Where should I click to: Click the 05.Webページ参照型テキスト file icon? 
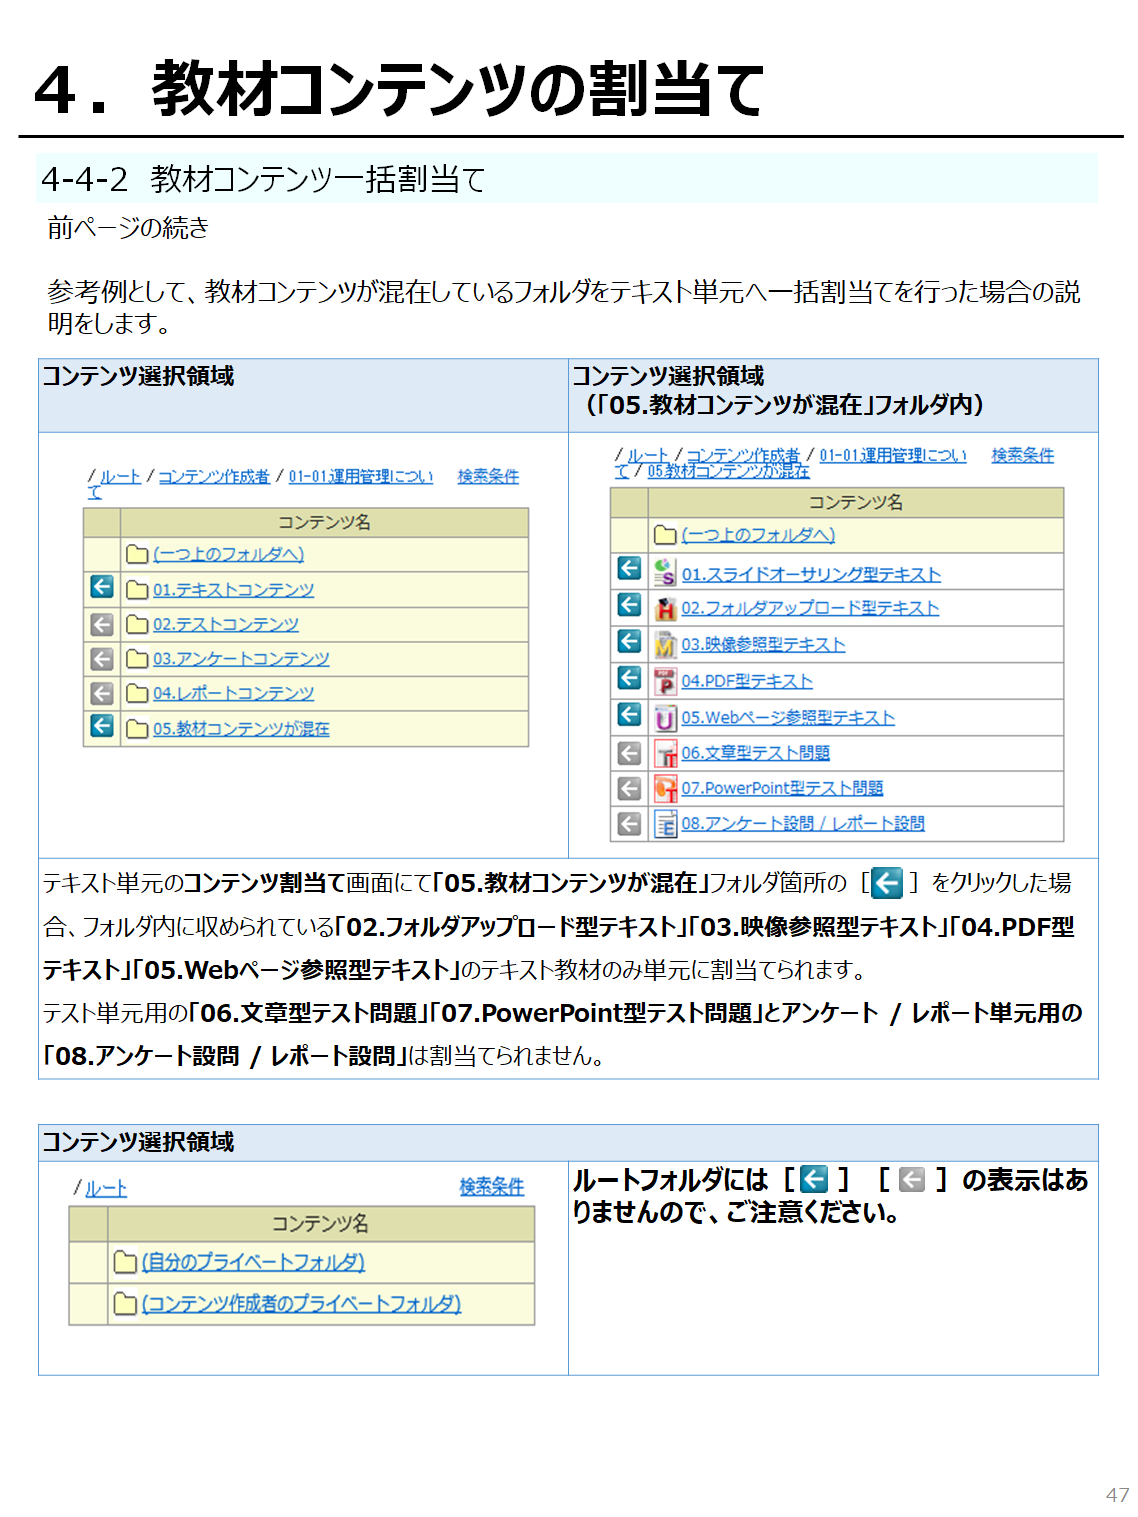665,718
